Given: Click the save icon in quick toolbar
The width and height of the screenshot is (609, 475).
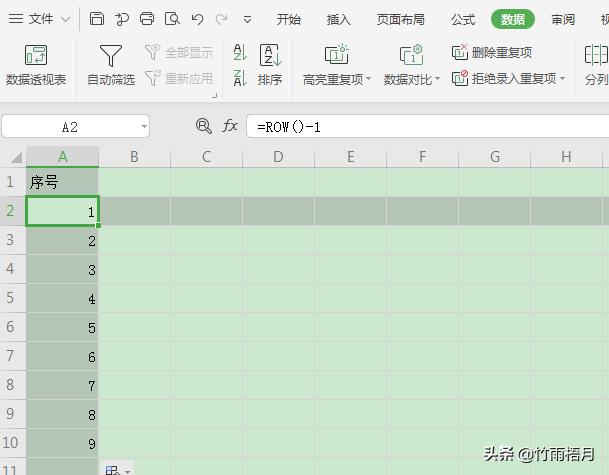Looking at the screenshot, I should (97, 19).
